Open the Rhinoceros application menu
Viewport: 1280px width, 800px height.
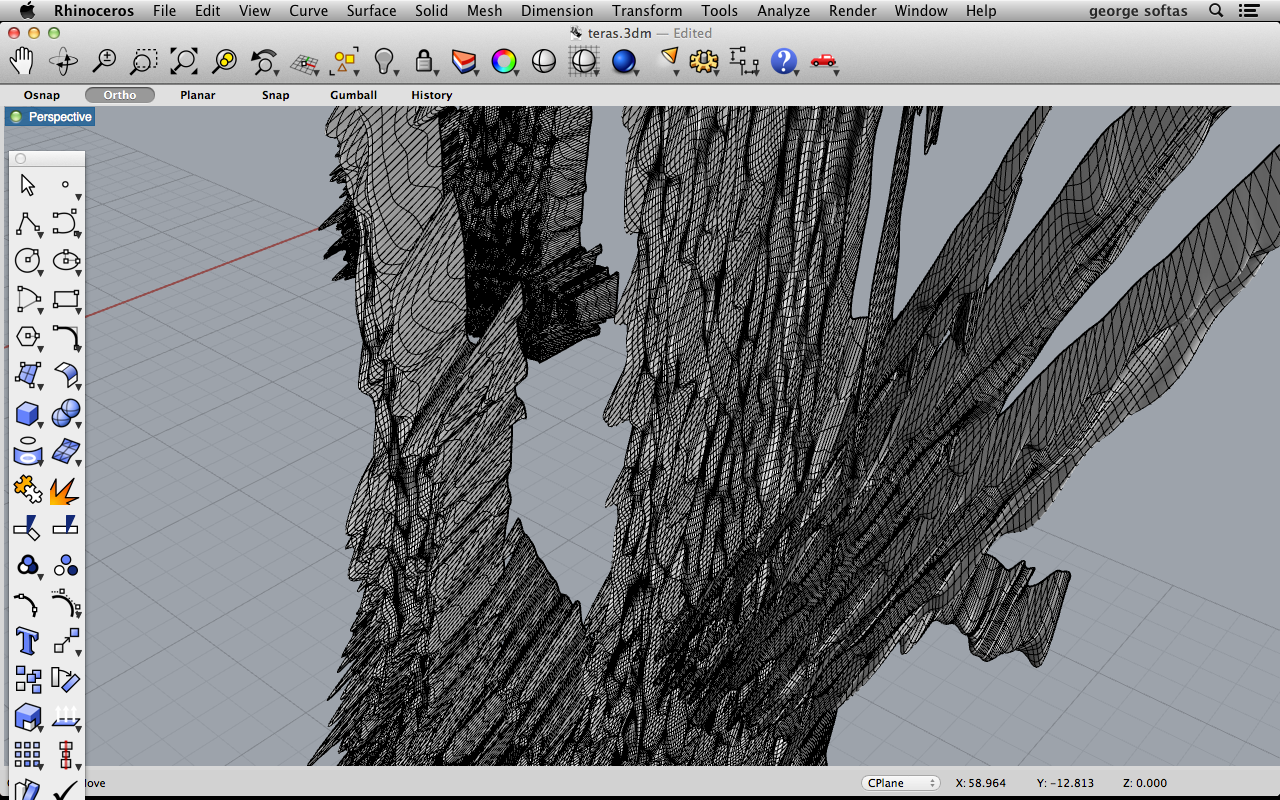coord(95,11)
